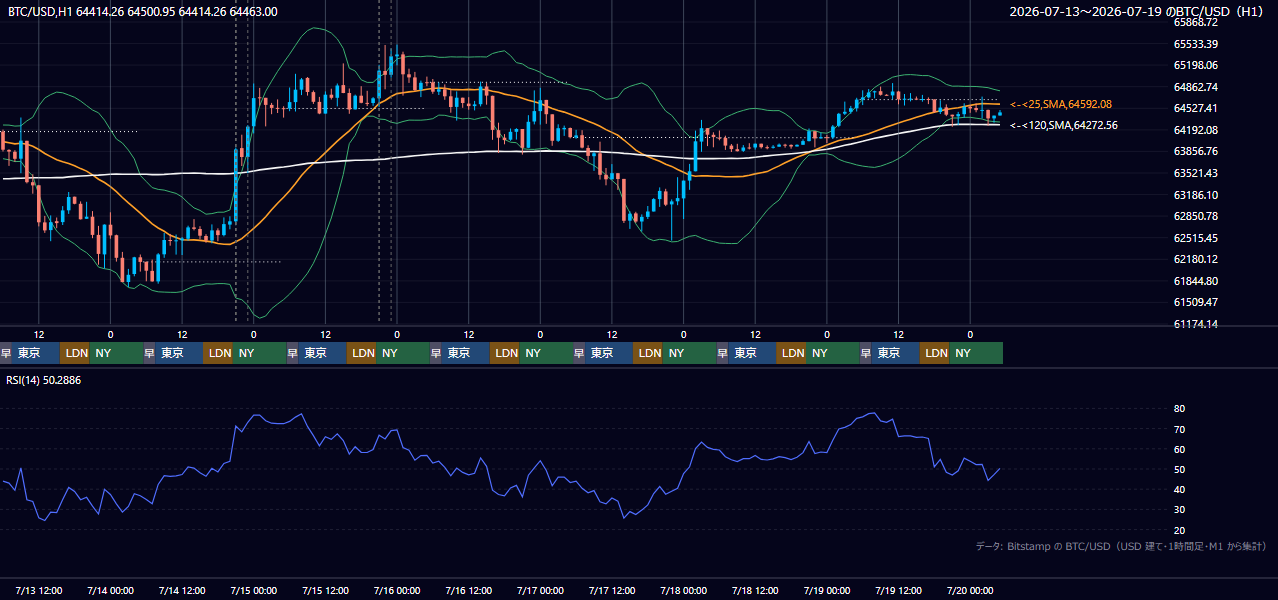Click the RSI scale value 50
The height and width of the screenshot is (600, 1278).
(x=1179, y=469)
